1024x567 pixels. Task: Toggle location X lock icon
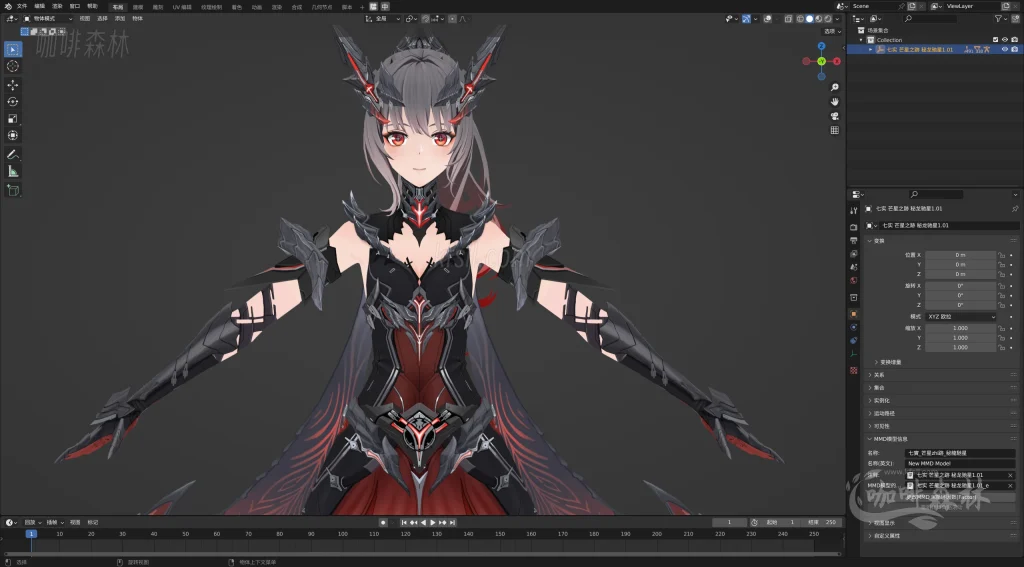point(1001,255)
